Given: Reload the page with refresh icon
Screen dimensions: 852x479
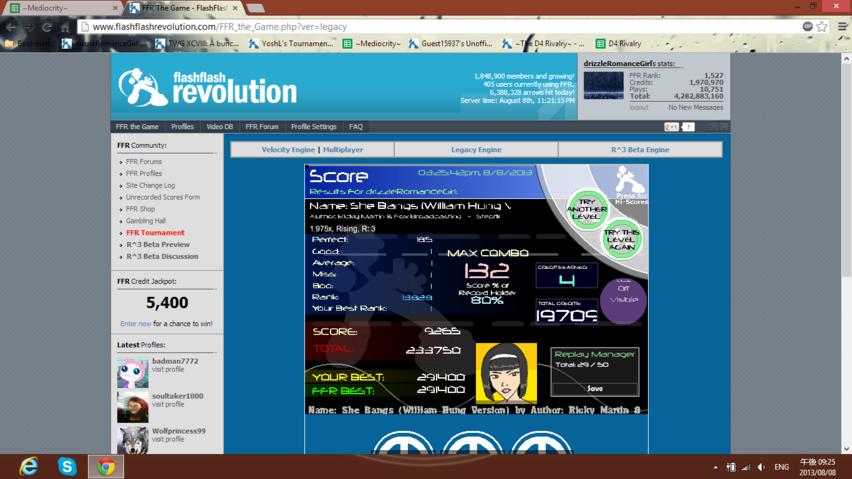Looking at the screenshot, I should [x=47, y=27].
